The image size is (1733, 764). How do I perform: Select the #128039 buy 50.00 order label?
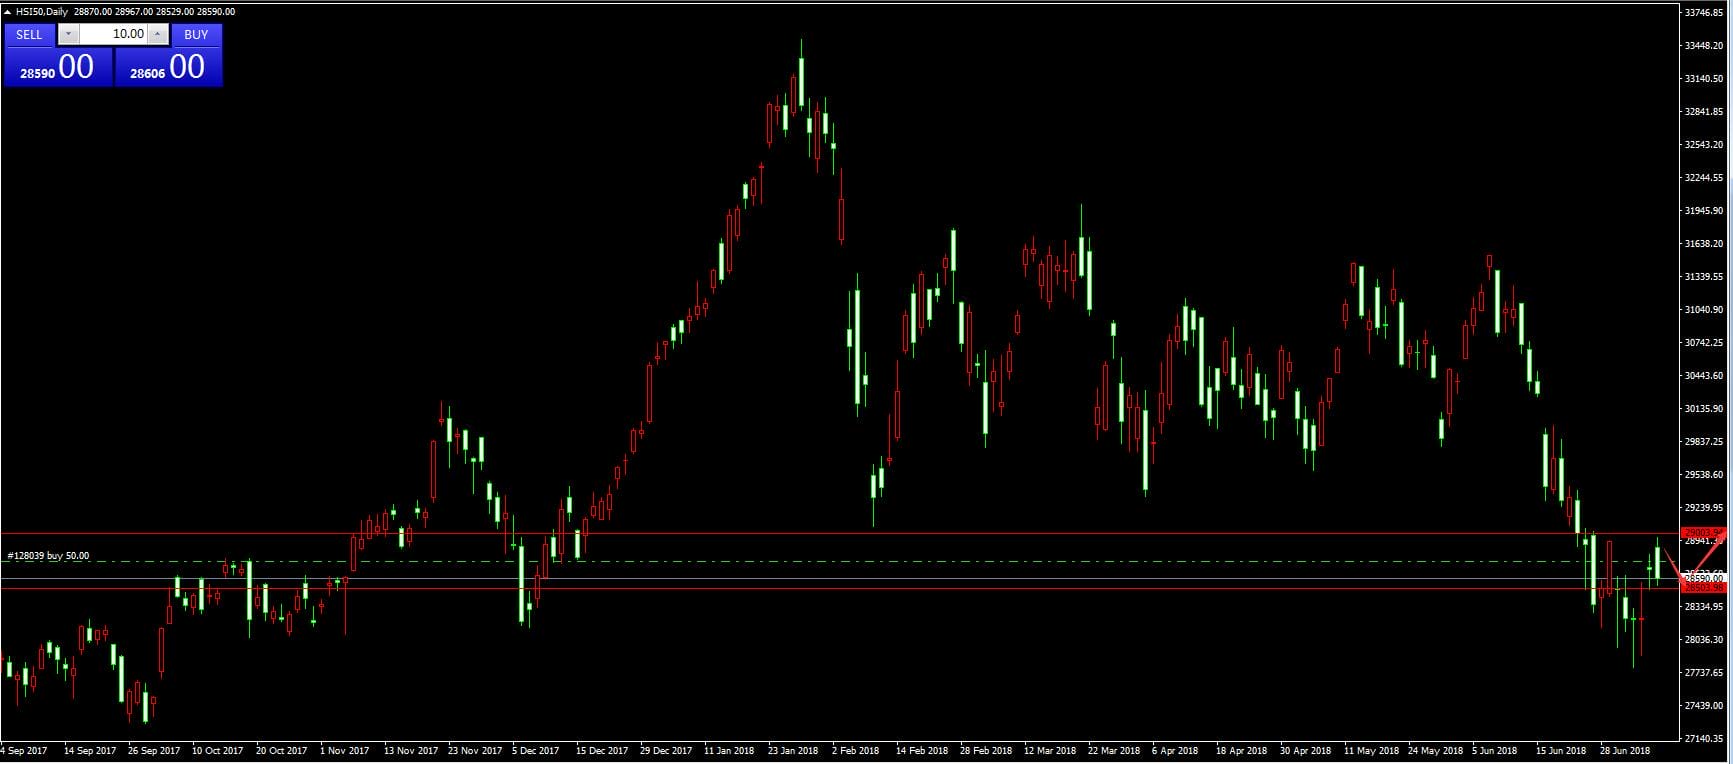(48, 556)
